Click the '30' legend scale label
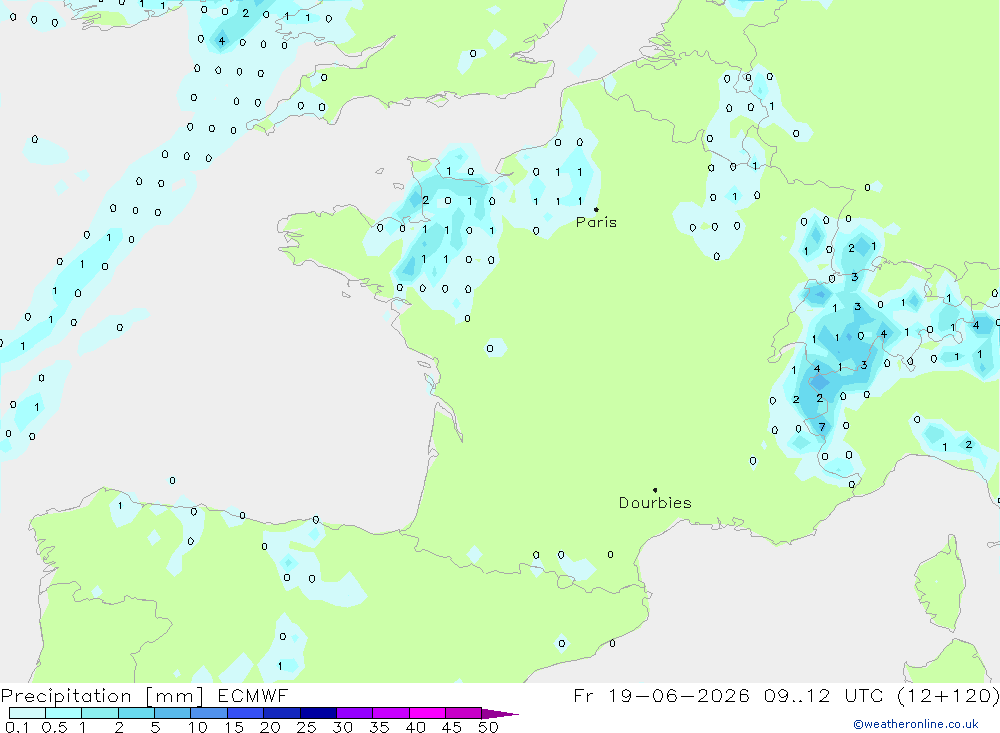The height and width of the screenshot is (733, 1000). point(343,727)
